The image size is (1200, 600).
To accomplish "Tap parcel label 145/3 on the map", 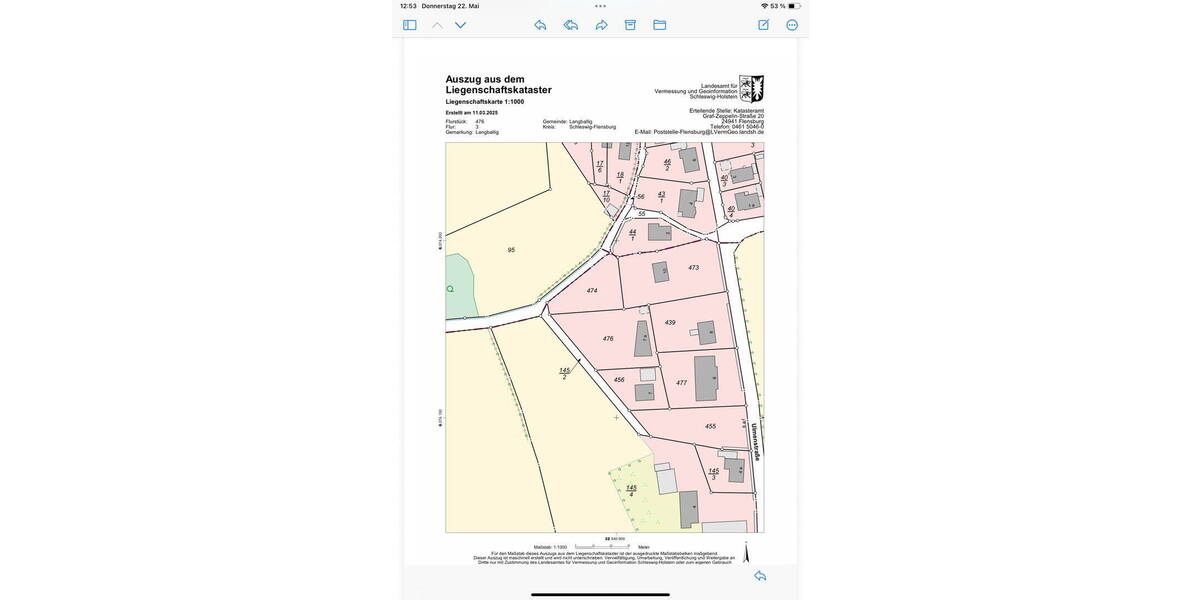I will coord(714,474).
